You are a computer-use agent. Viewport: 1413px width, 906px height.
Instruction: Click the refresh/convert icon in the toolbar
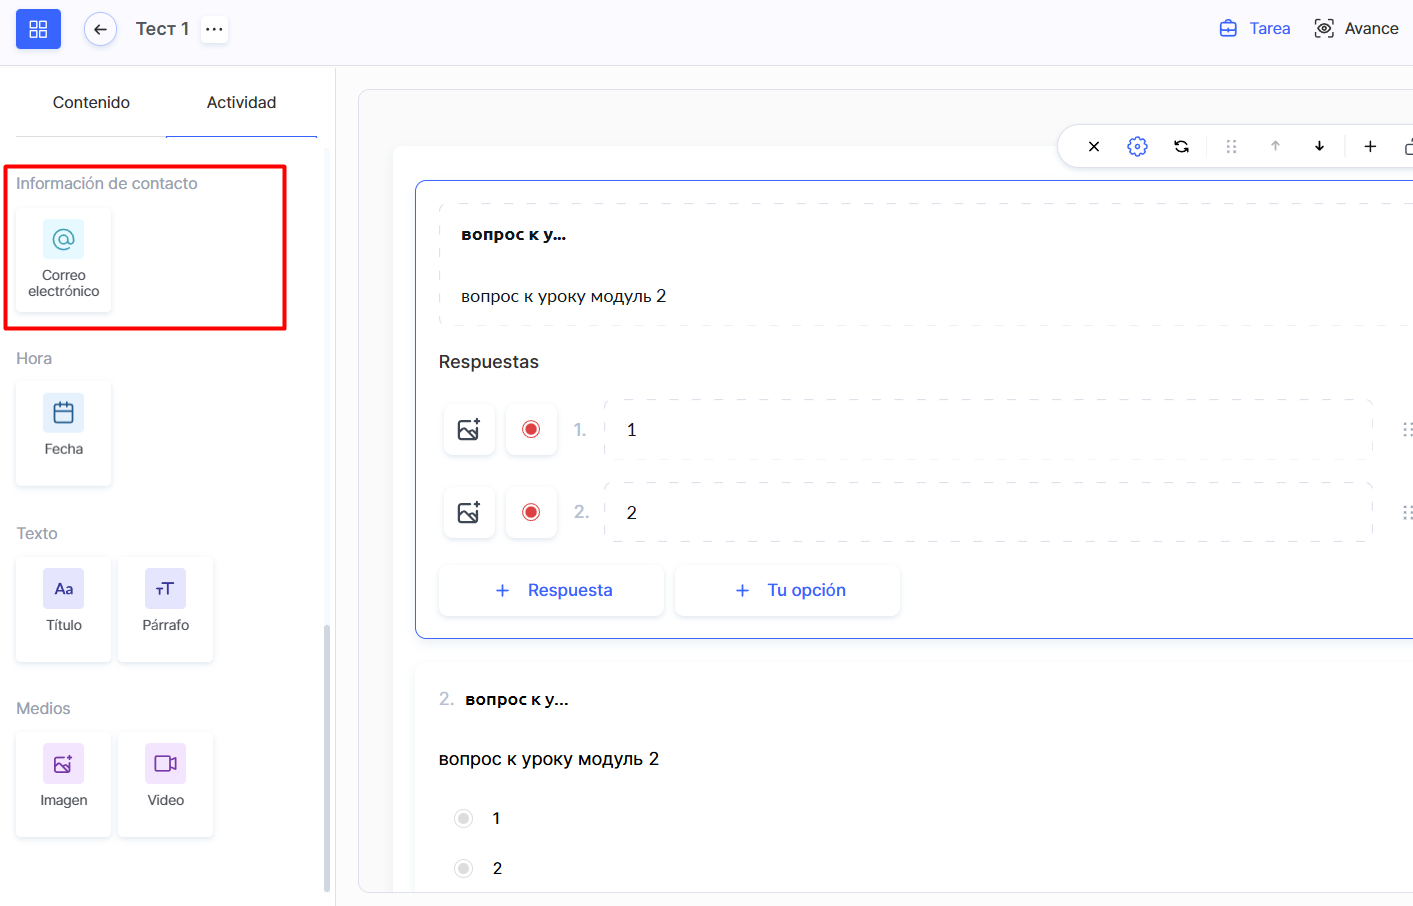(x=1181, y=146)
